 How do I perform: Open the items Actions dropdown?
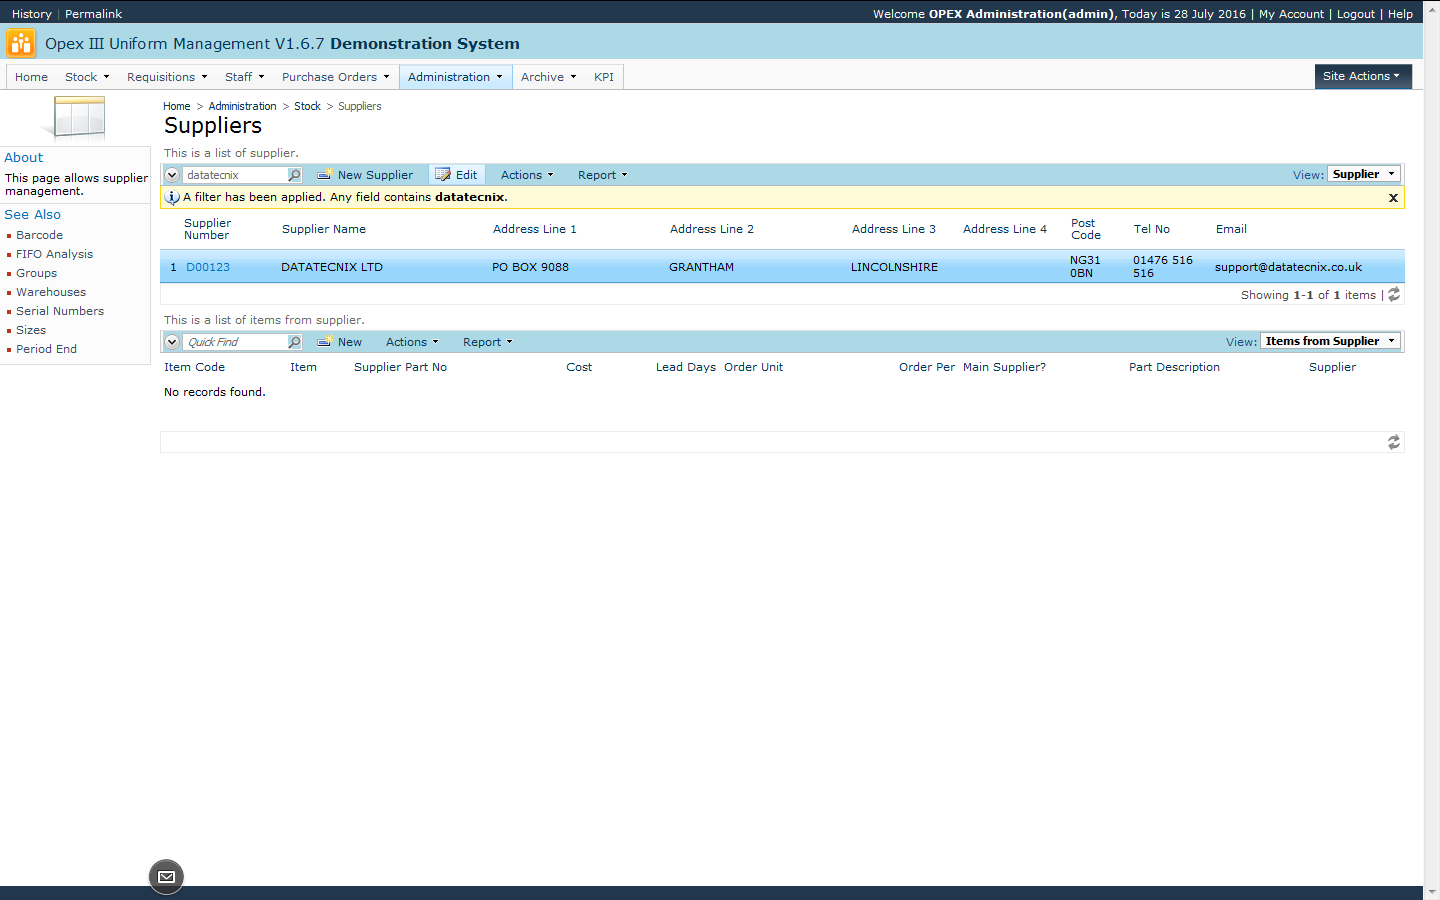[x=412, y=342]
